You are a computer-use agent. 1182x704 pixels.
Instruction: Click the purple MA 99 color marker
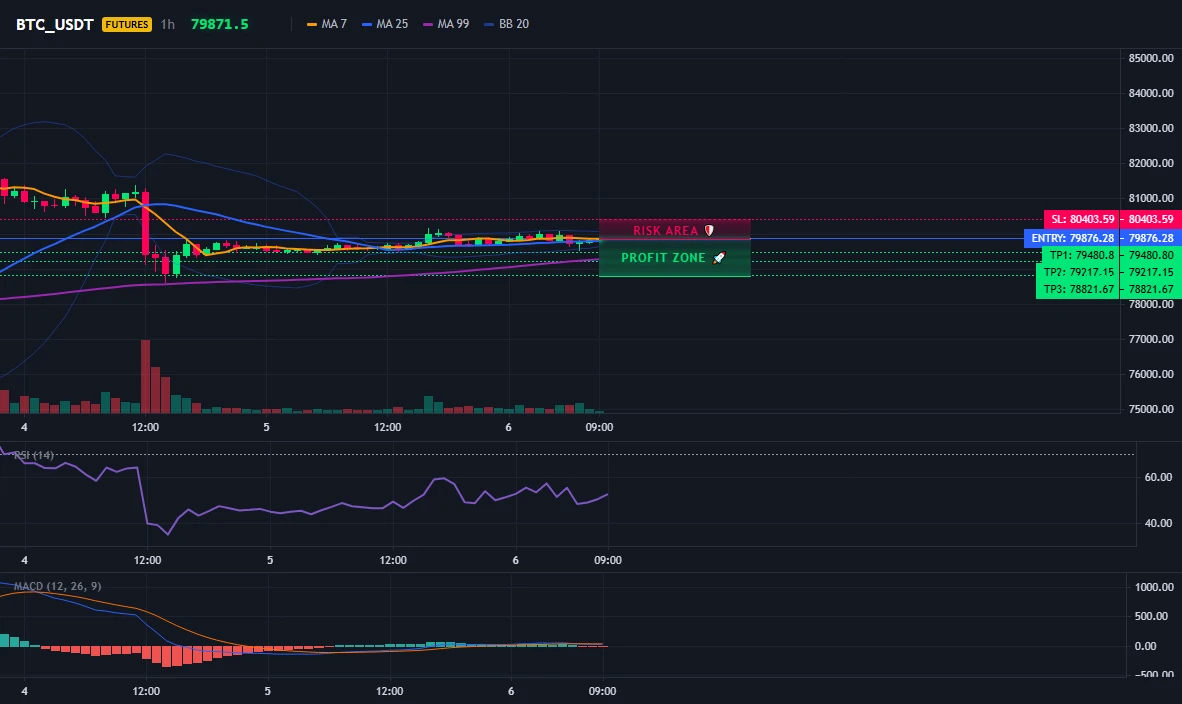[x=428, y=24]
